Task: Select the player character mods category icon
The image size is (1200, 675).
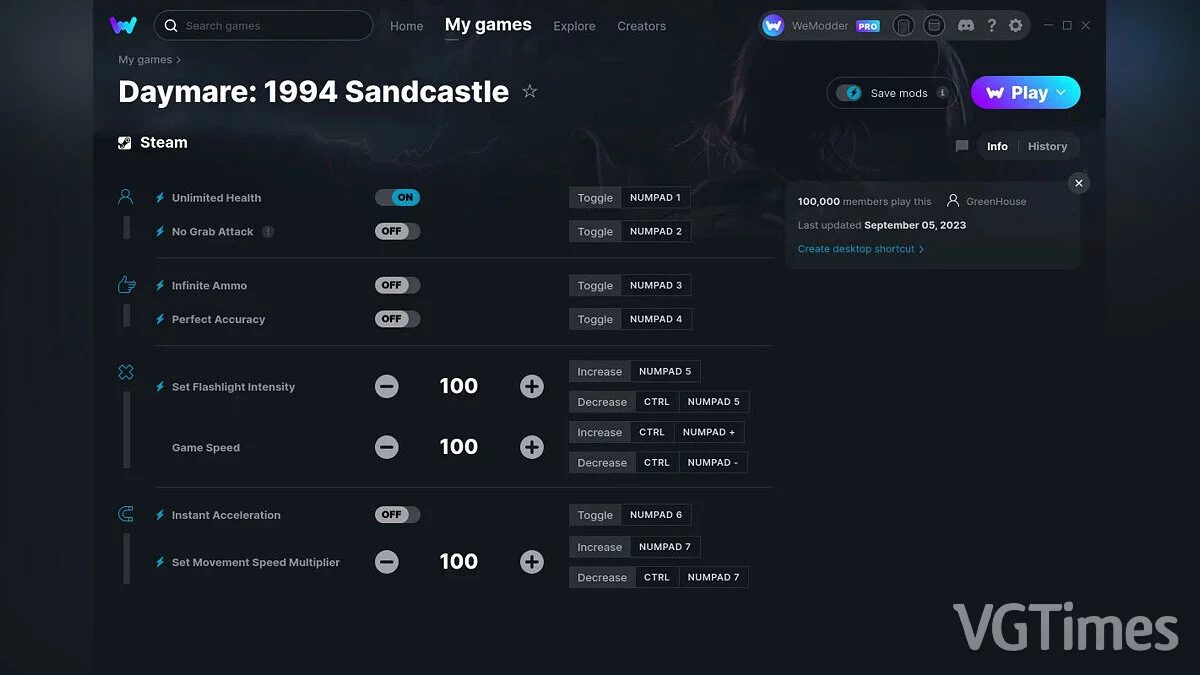Action: 125,196
